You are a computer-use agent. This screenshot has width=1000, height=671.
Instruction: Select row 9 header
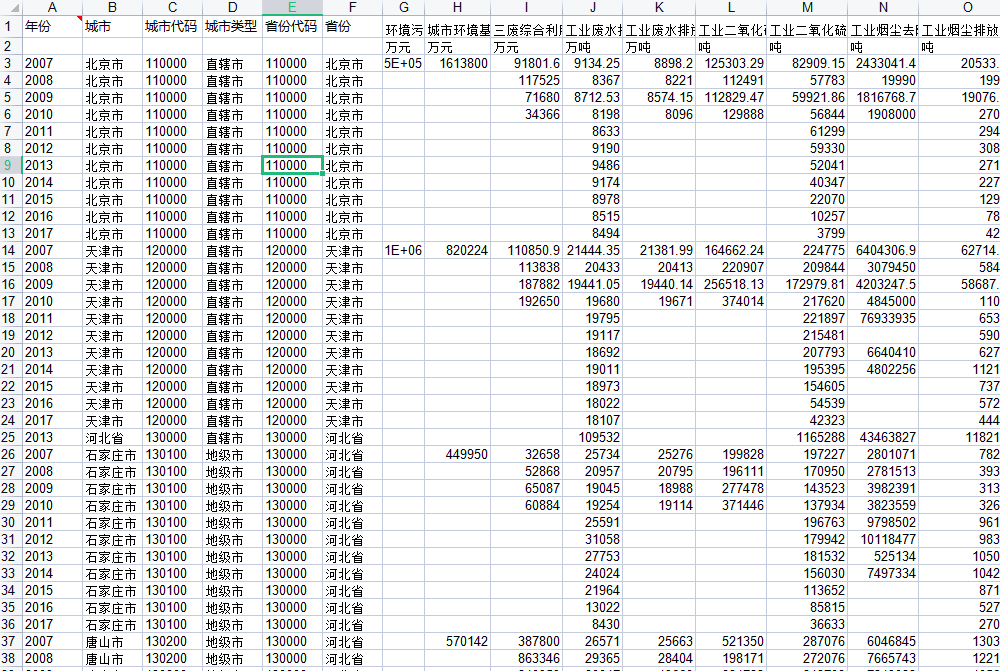coord(10,165)
